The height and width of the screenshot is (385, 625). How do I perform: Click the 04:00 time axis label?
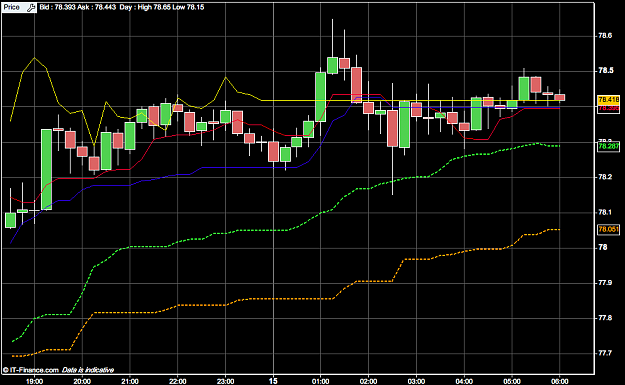point(464,381)
